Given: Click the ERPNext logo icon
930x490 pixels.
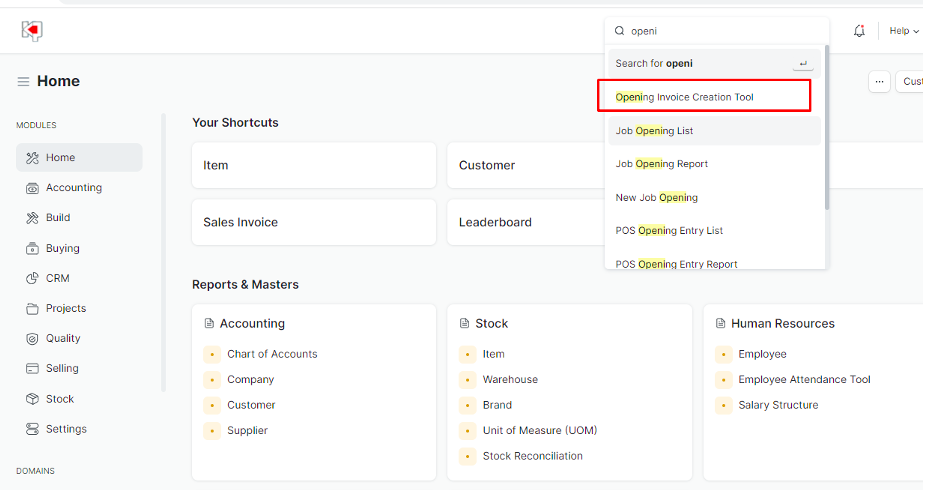Looking at the screenshot, I should point(32,31).
